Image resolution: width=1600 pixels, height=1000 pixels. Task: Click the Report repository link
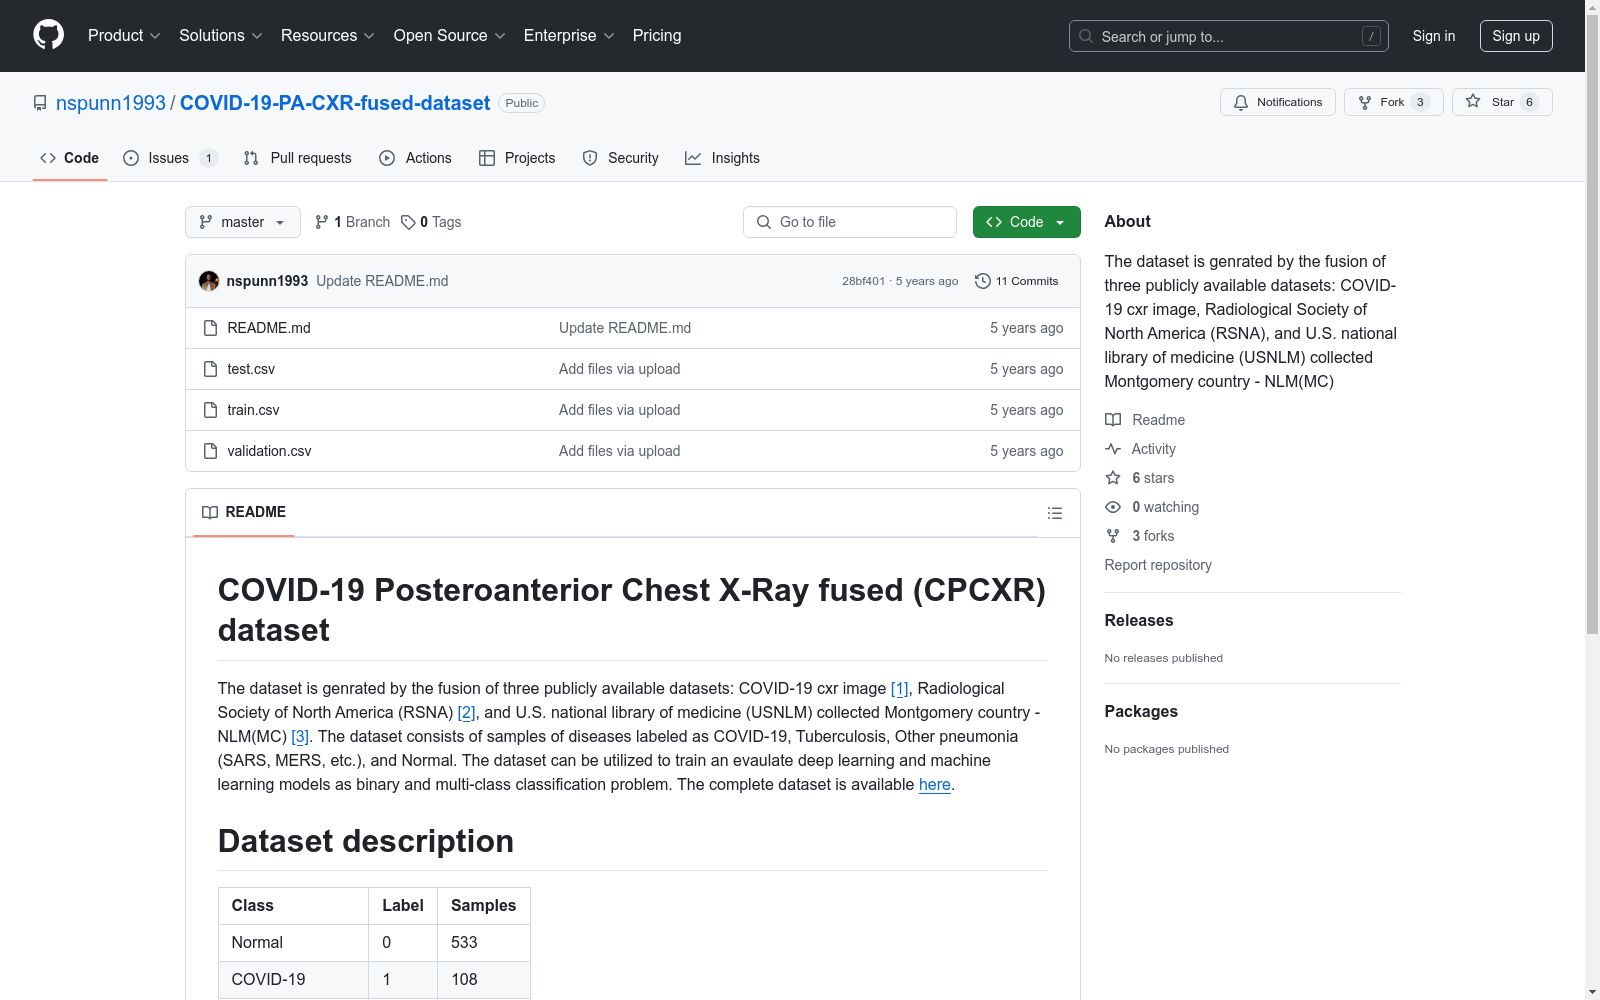coord(1158,565)
